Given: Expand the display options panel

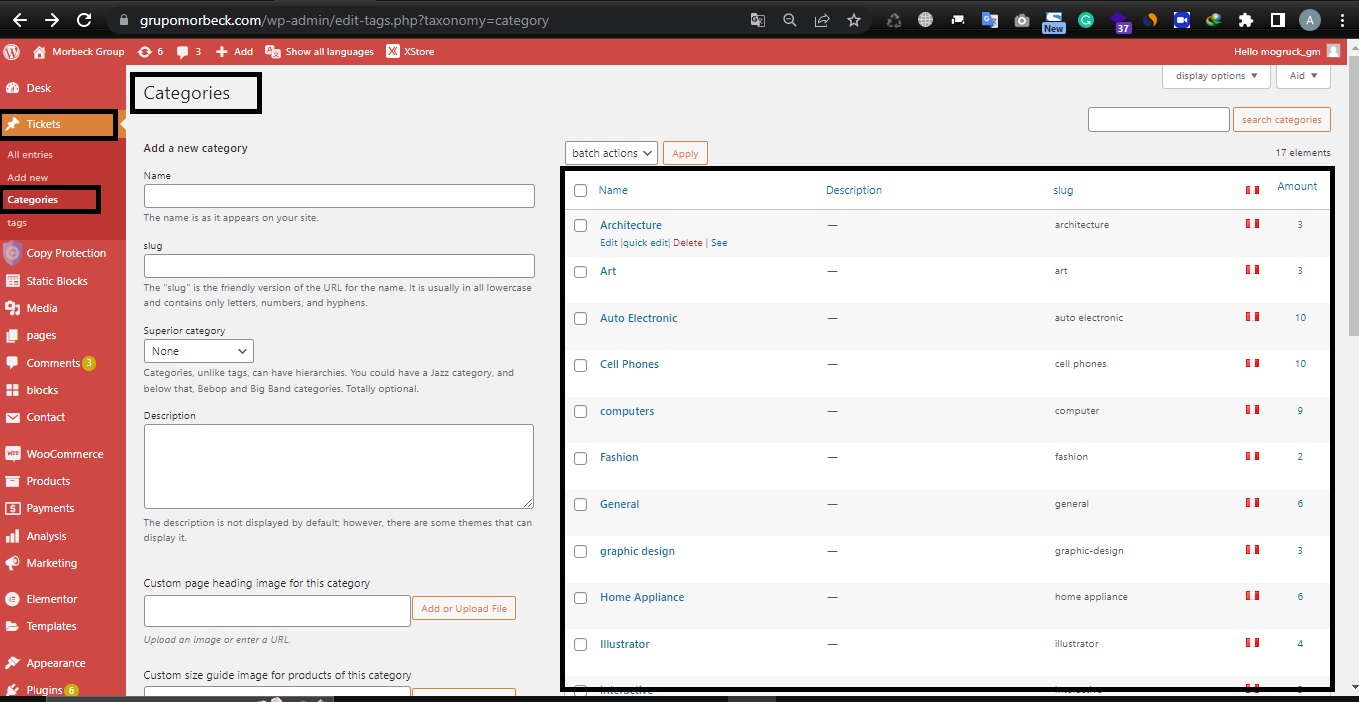Looking at the screenshot, I should [1216, 76].
